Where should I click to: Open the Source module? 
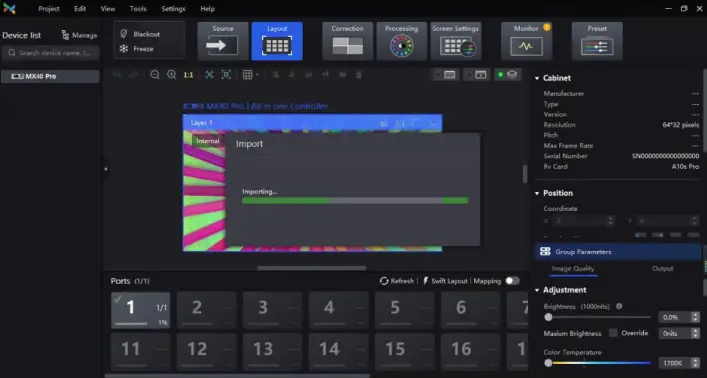tap(223, 41)
